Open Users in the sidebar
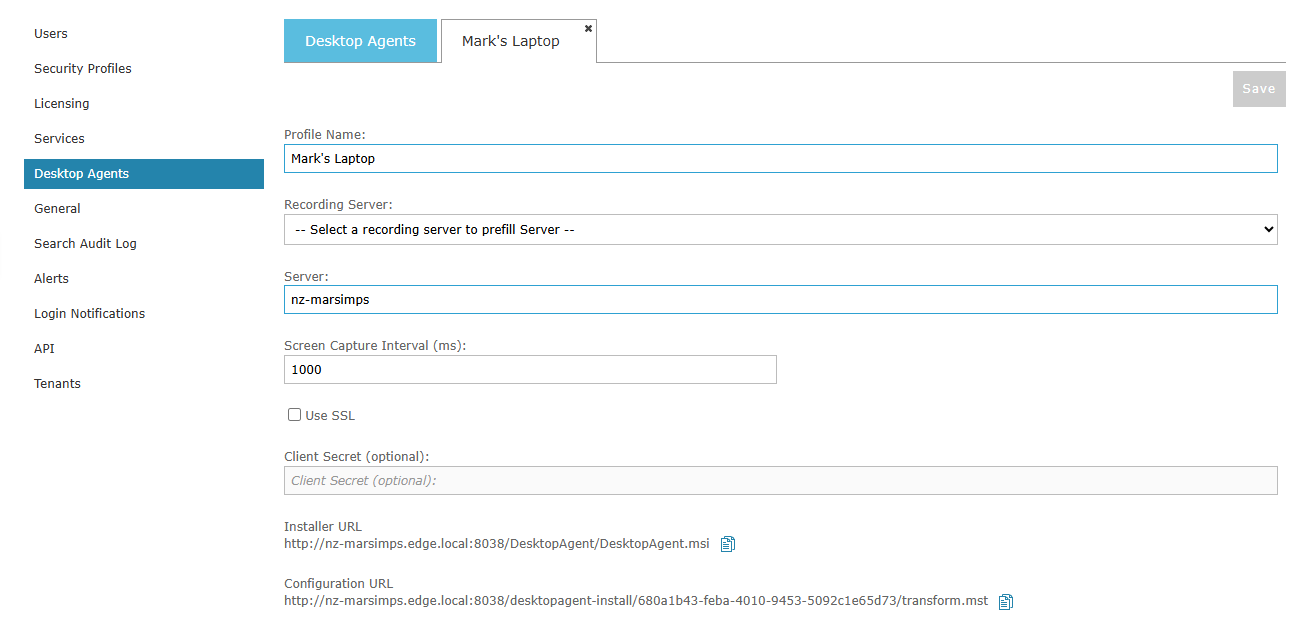The width and height of the screenshot is (1305, 642). (x=51, y=33)
